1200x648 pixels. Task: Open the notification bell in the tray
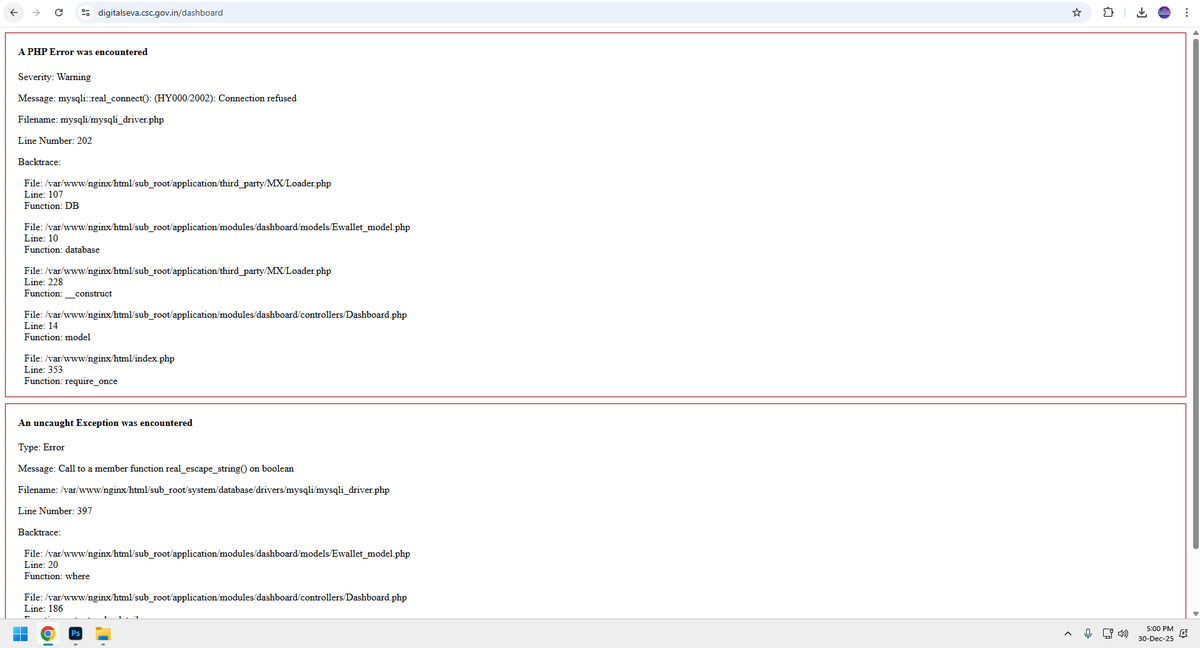tap(1185, 634)
